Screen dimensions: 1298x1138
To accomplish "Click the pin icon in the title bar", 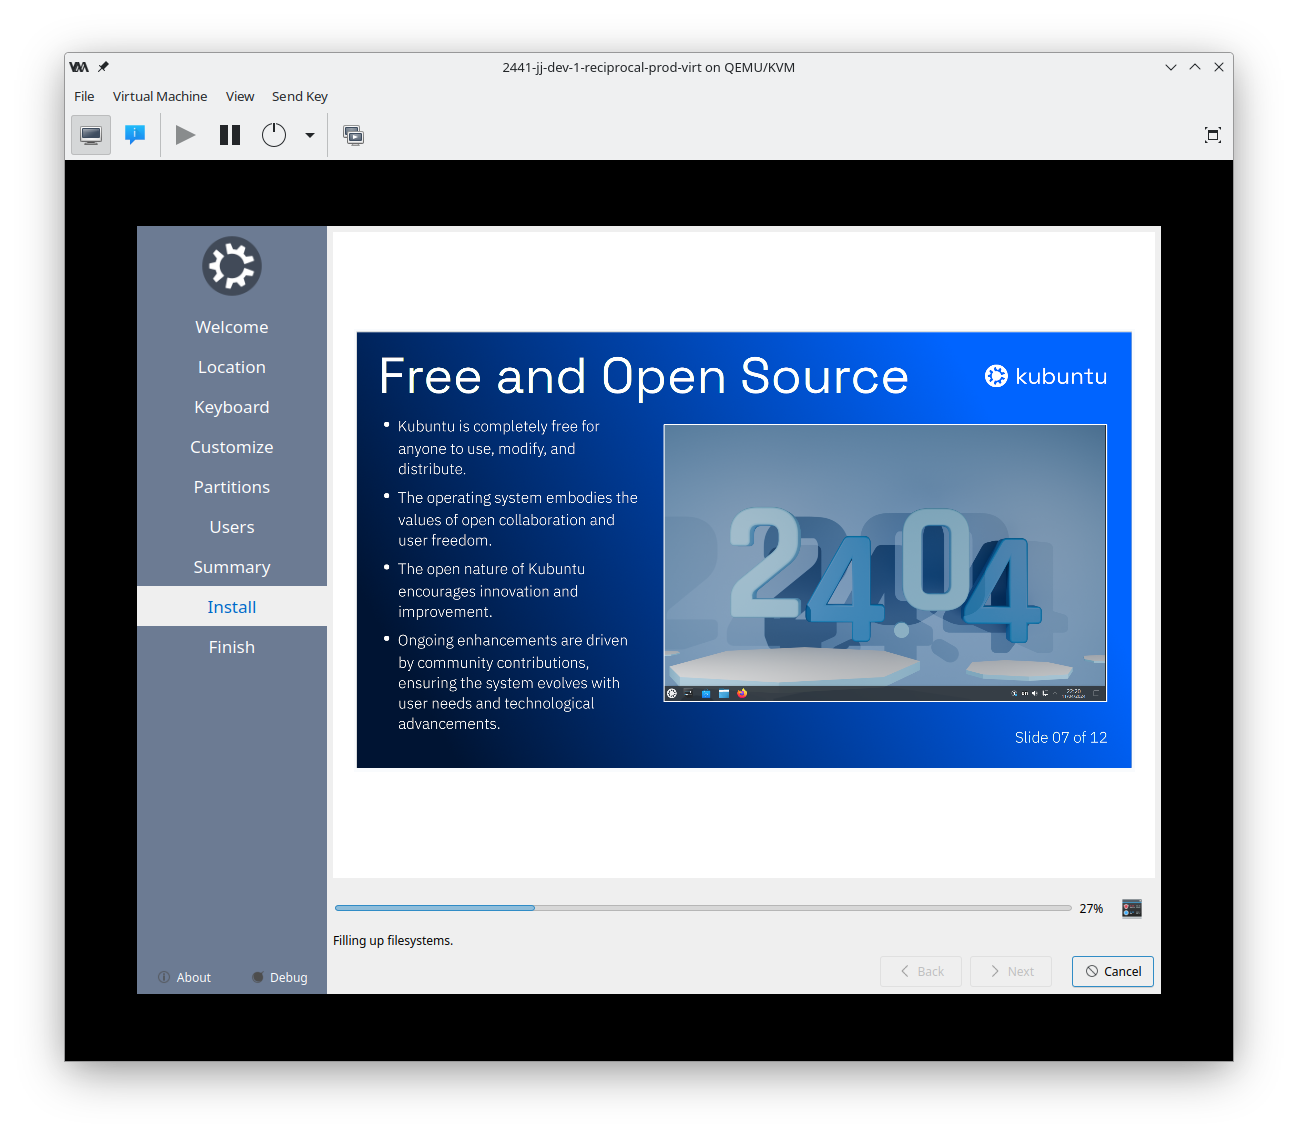I will 103,67.
